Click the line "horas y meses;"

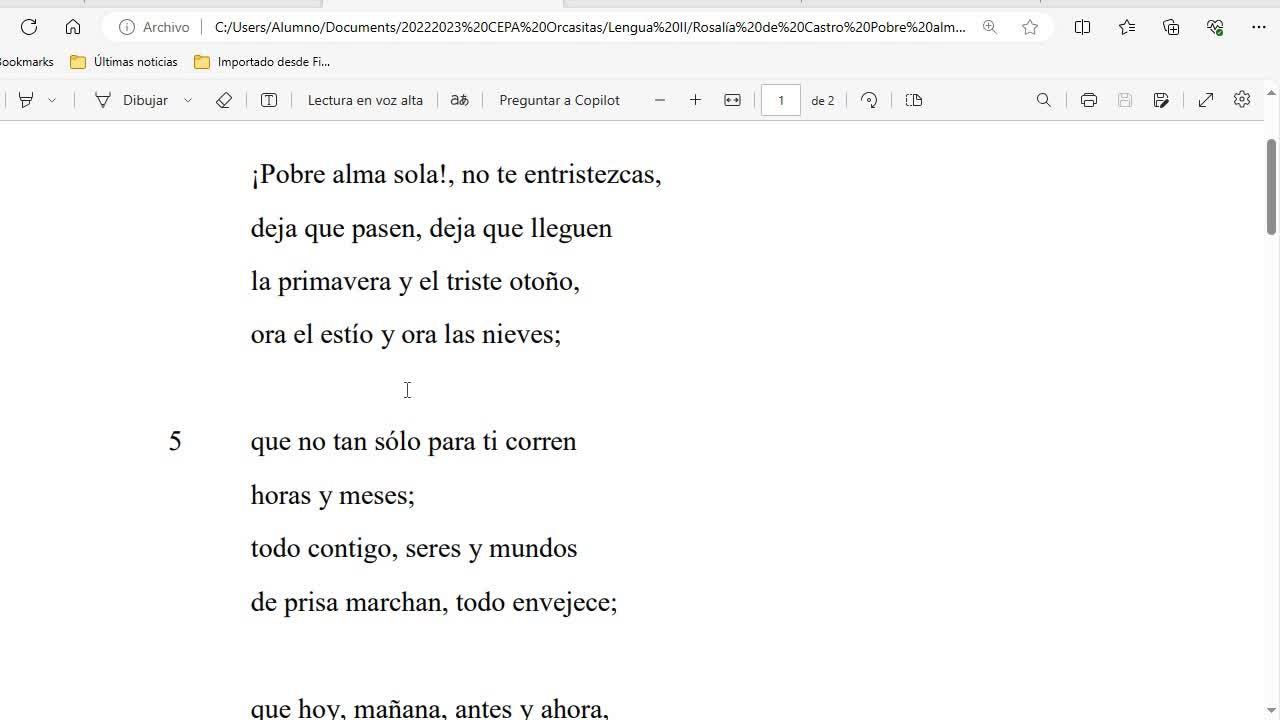(332, 495)
